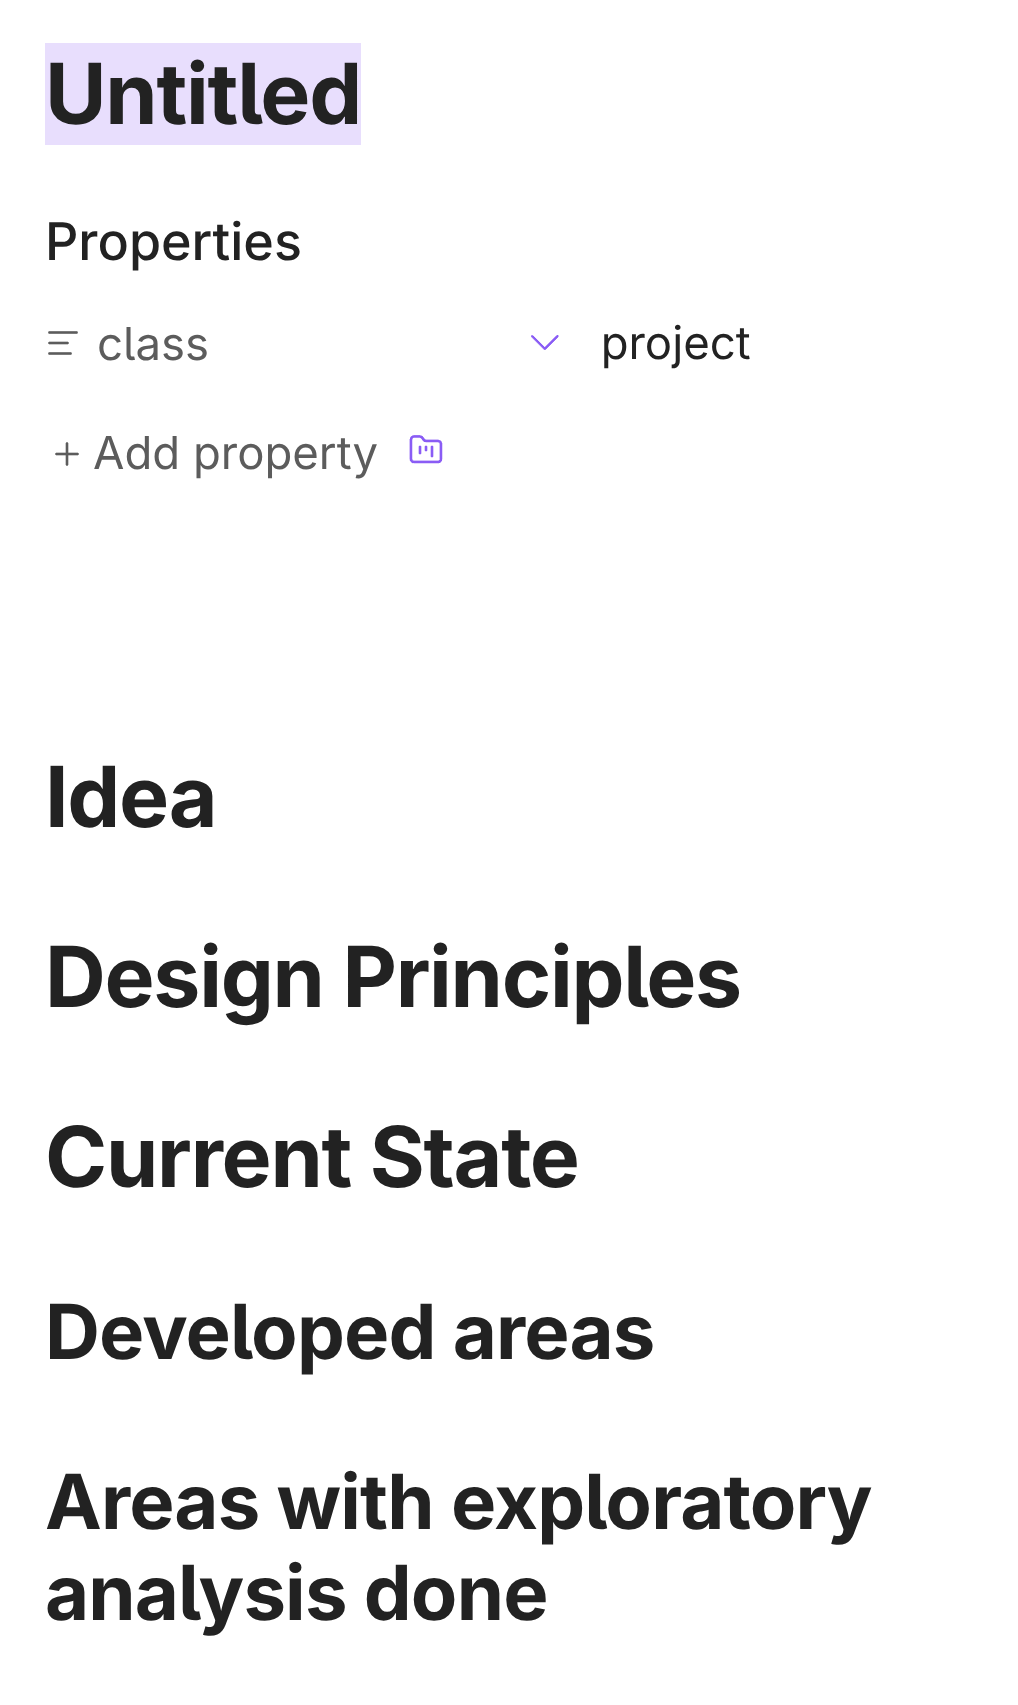Click the 'class' property name

153,345
